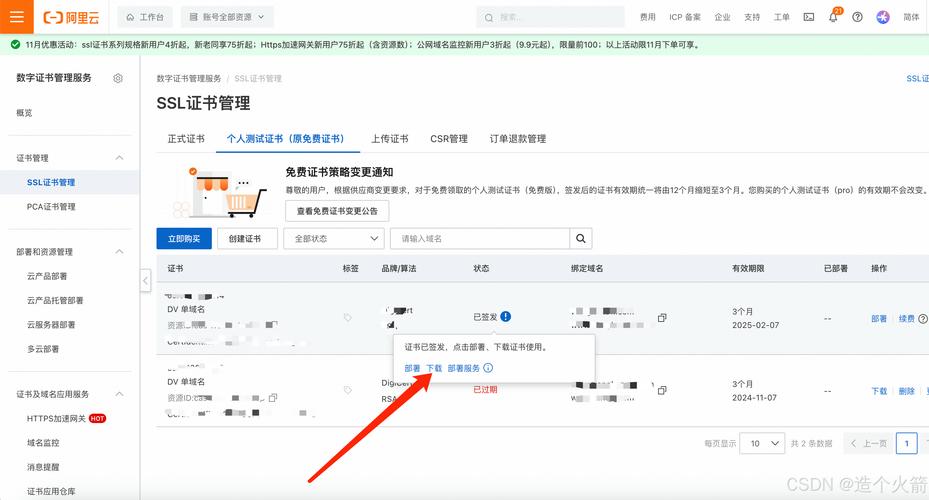Screen dimensions: 929x500
Task: Click 续费 in the 2025-02-07 row
Action: click(x=906, y=319)
